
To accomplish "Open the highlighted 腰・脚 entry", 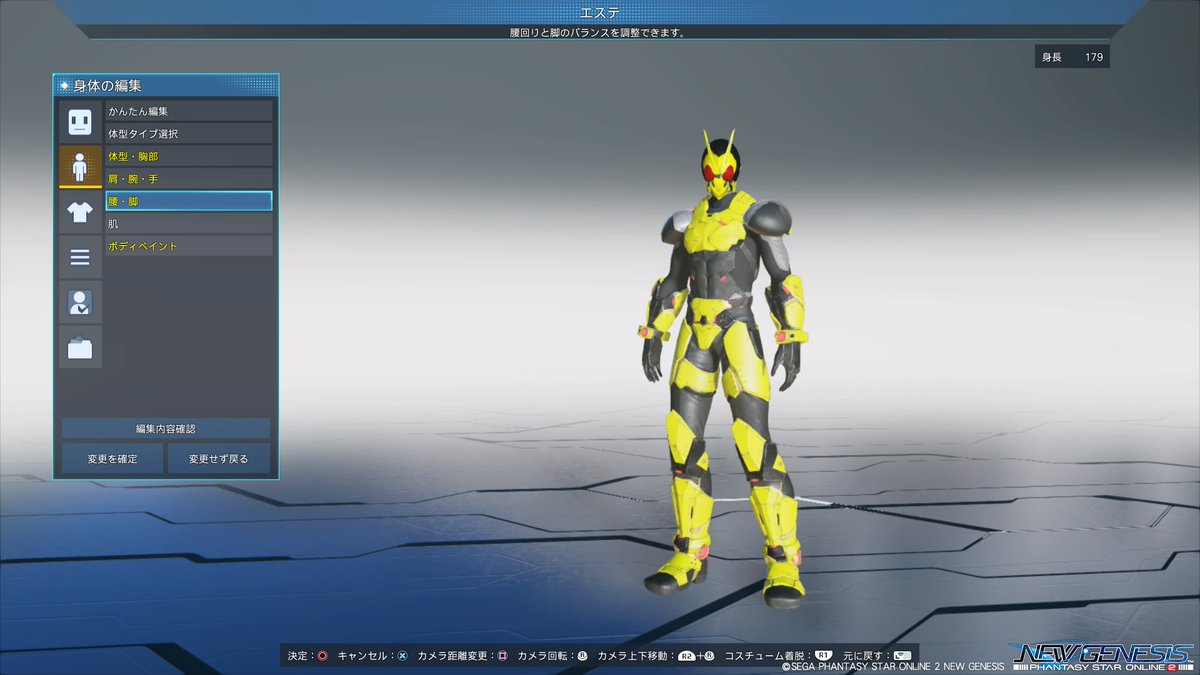I will pos(189,201).
